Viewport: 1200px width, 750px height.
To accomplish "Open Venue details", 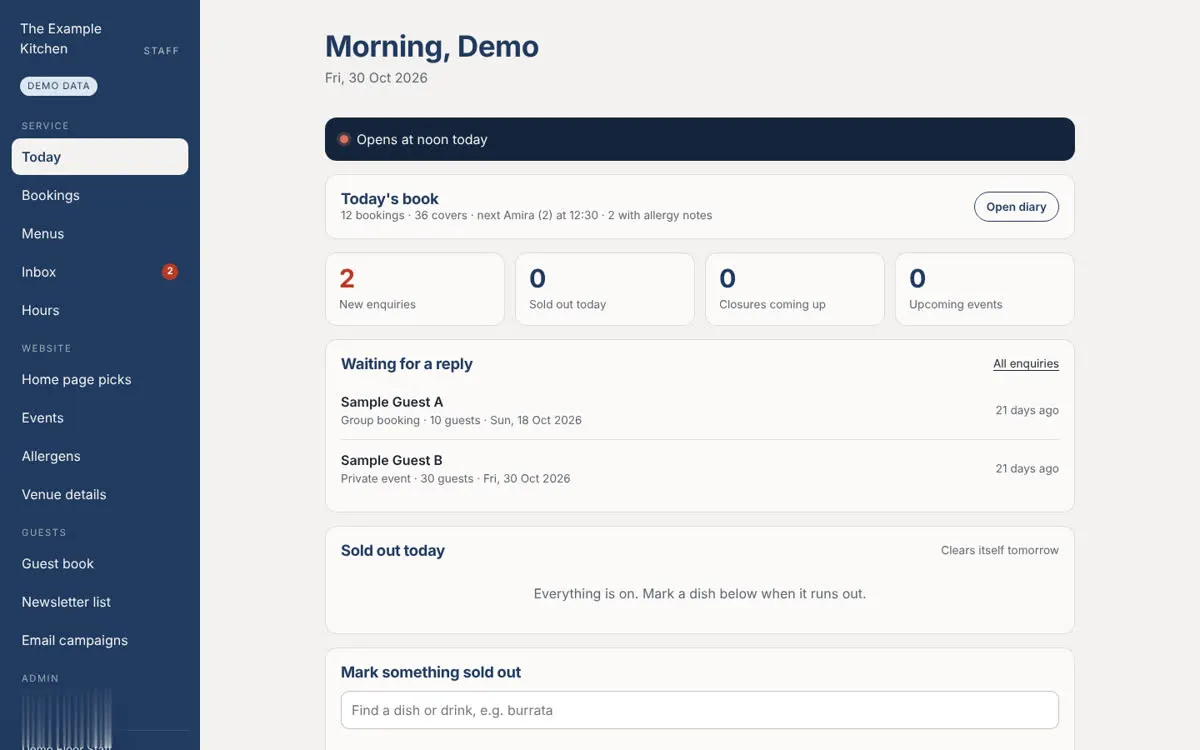I will click(100, 494).
